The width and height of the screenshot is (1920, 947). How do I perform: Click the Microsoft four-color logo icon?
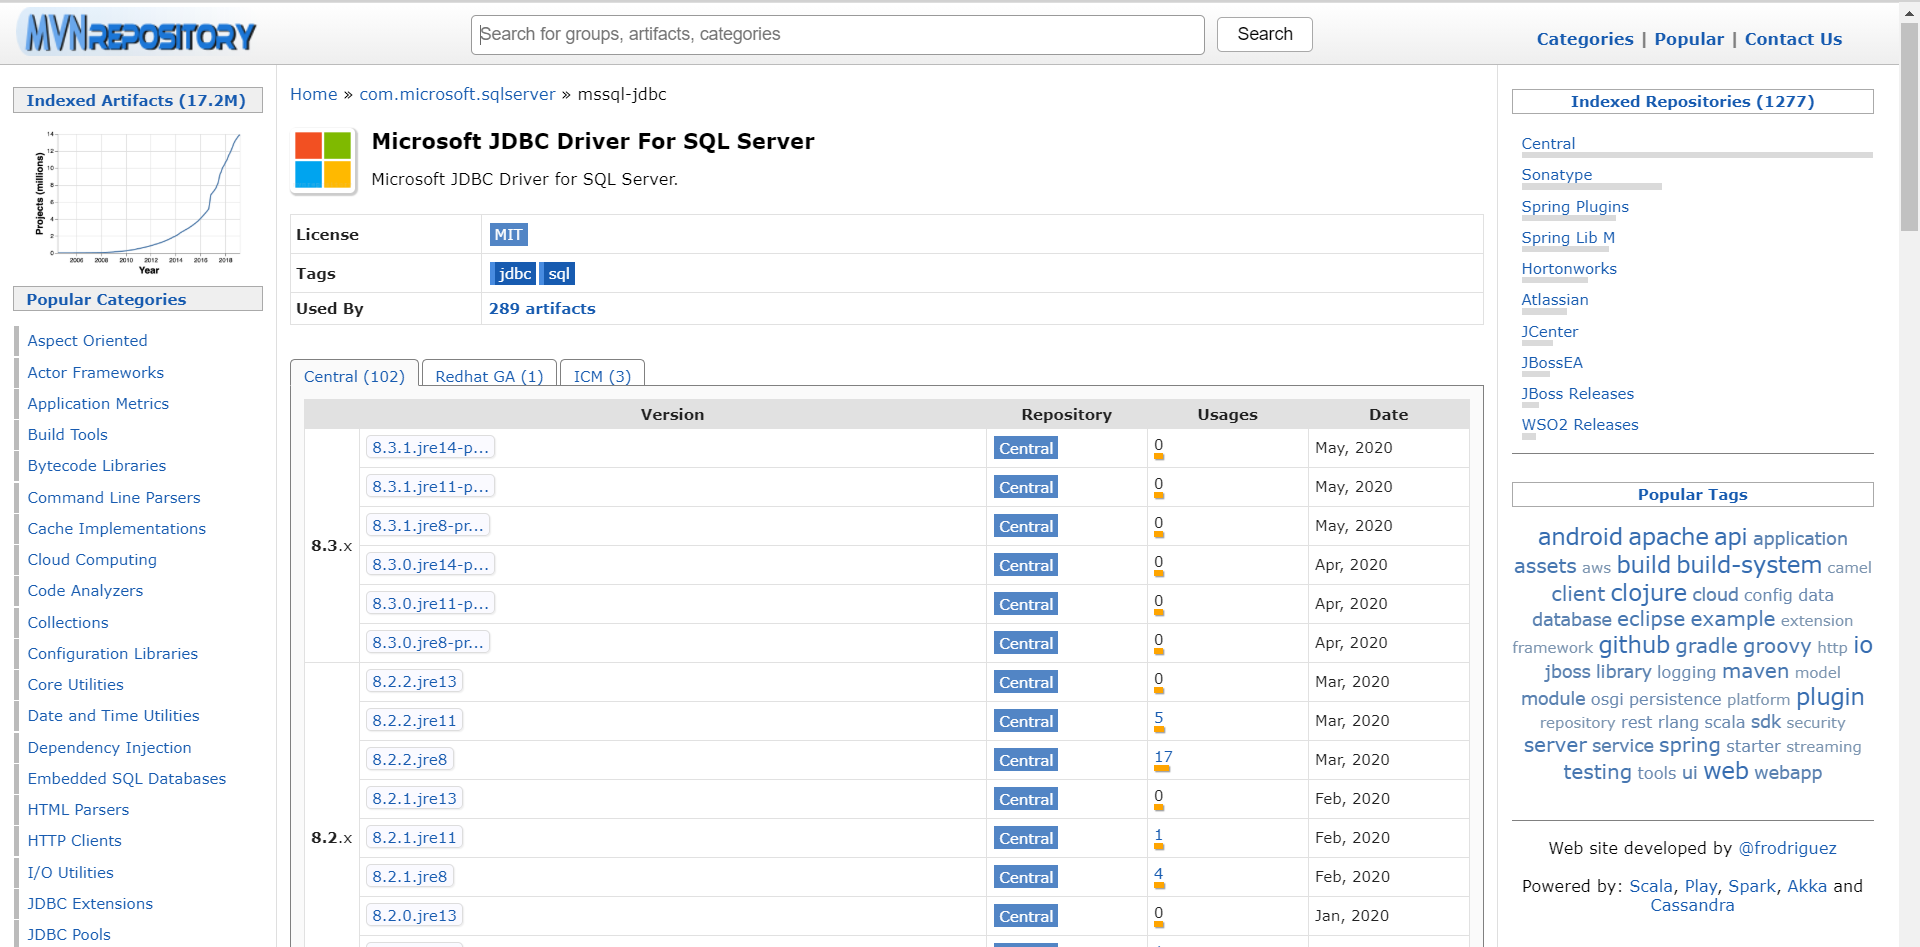[324, 160]
